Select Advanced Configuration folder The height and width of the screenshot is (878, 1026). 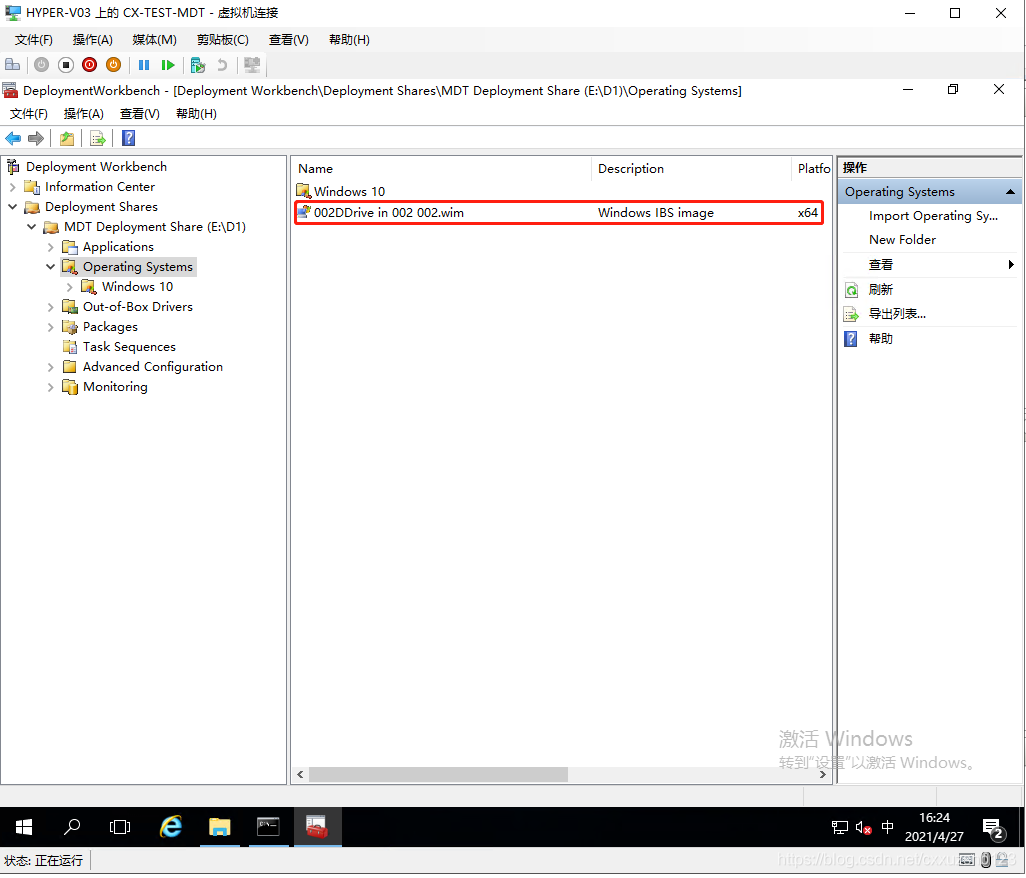pyautogui.click(x=152, y=367)
